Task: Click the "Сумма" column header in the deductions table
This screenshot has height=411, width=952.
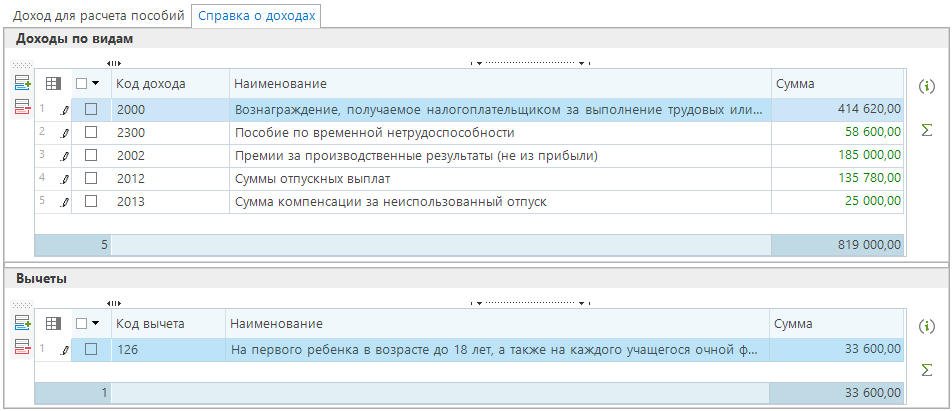Action: pos(795,324)
